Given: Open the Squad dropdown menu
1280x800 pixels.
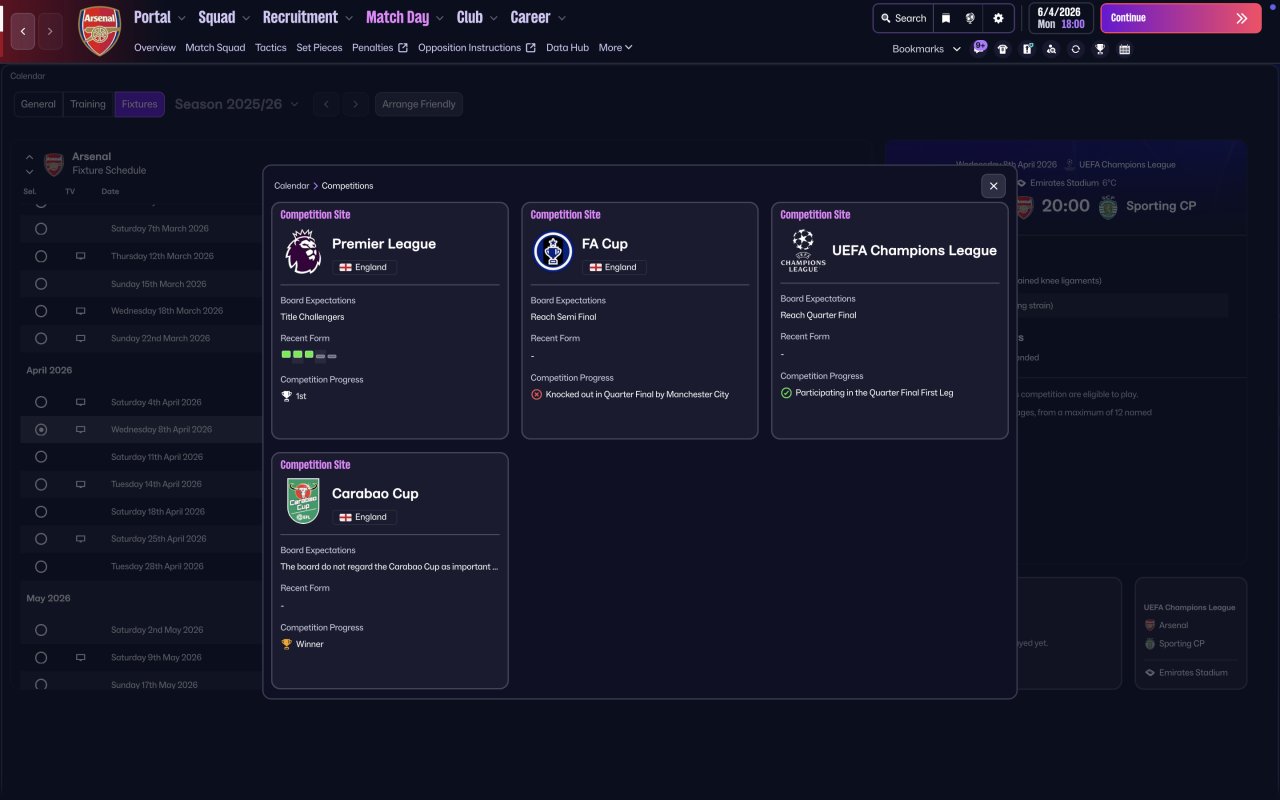Looking at the screenshot, I should click(225, 17).
